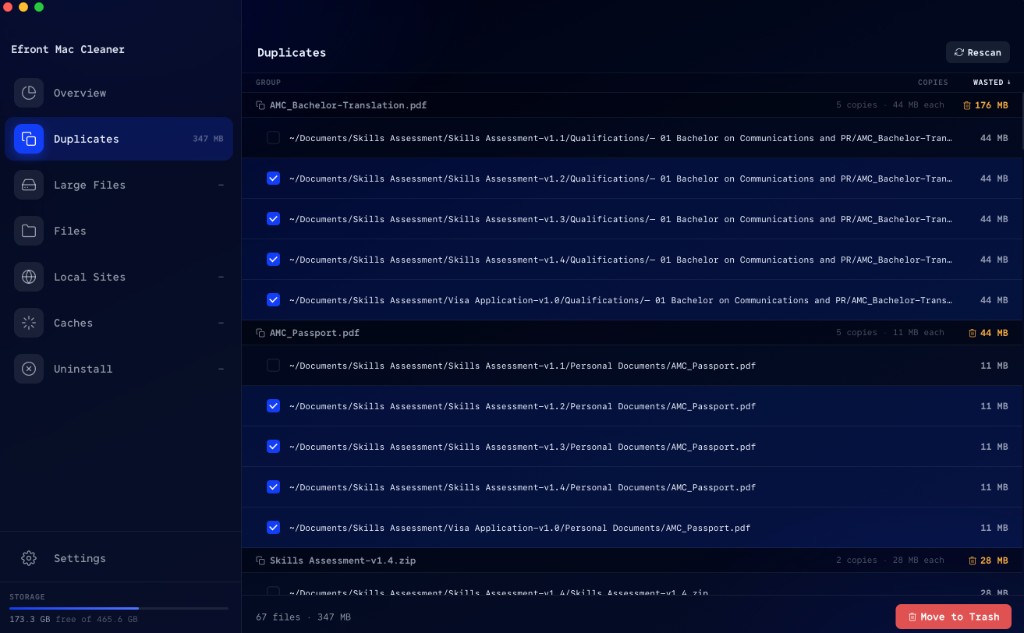Click the Efront Mac Cleaner title
This screenshot has width=1024, height=633.
(68, 49)
